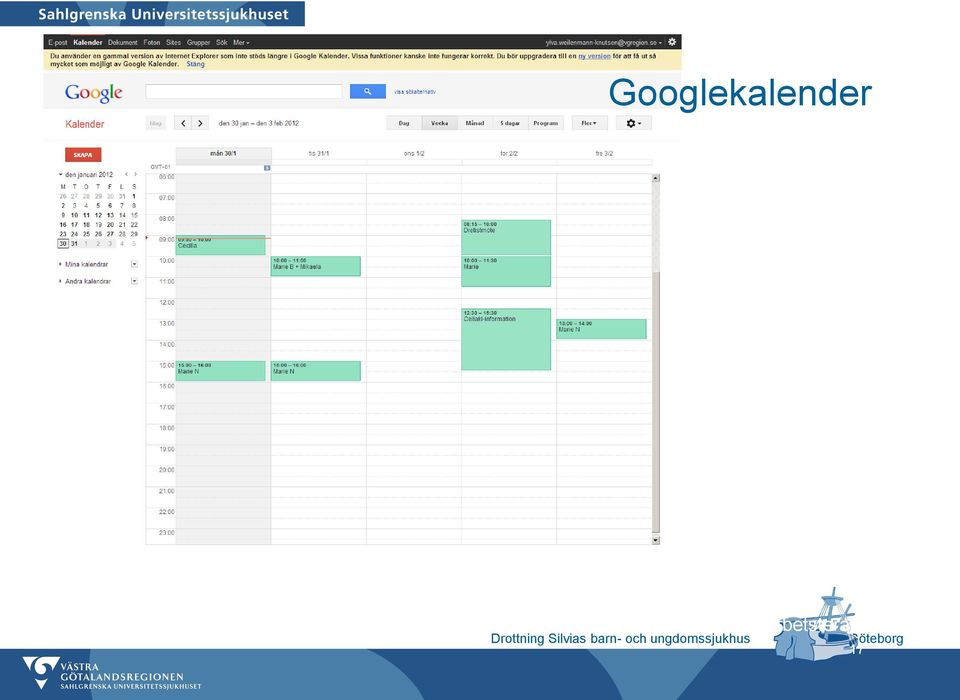Click the 'tor 2/2' day header
The height and width of the screenshot is (700, 960).
[509, 154]
